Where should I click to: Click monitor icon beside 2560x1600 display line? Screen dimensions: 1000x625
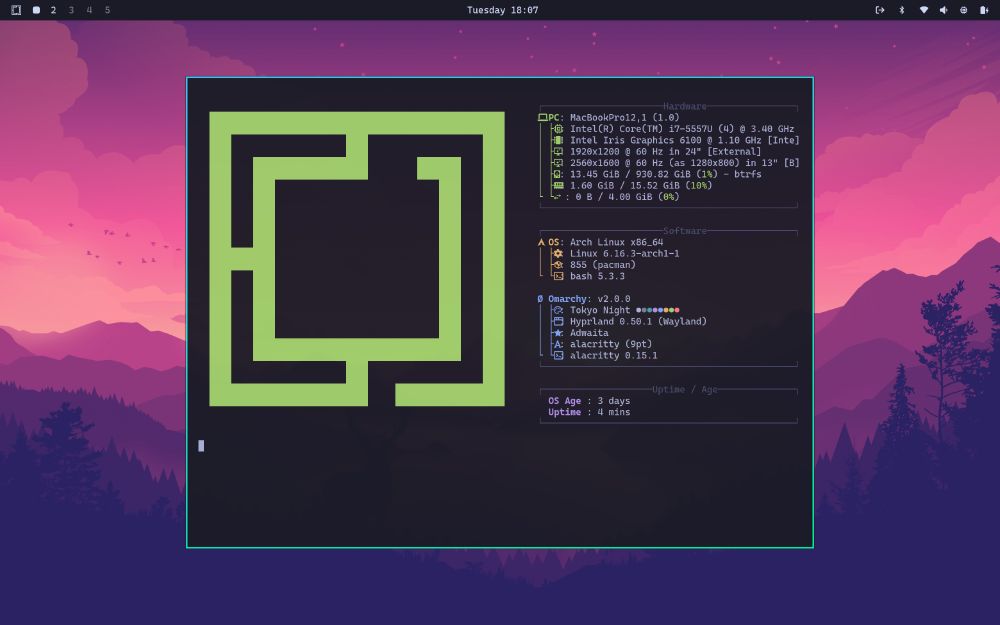(x=558, y=163)
